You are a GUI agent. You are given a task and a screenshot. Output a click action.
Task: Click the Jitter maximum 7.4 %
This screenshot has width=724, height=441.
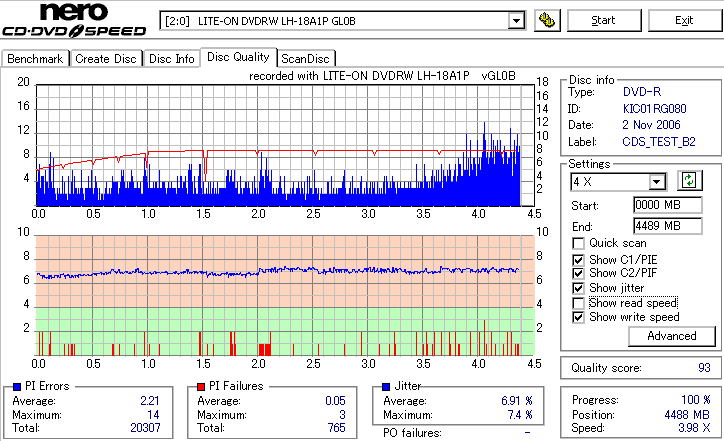pyautogui.click(x=520, y=415)
